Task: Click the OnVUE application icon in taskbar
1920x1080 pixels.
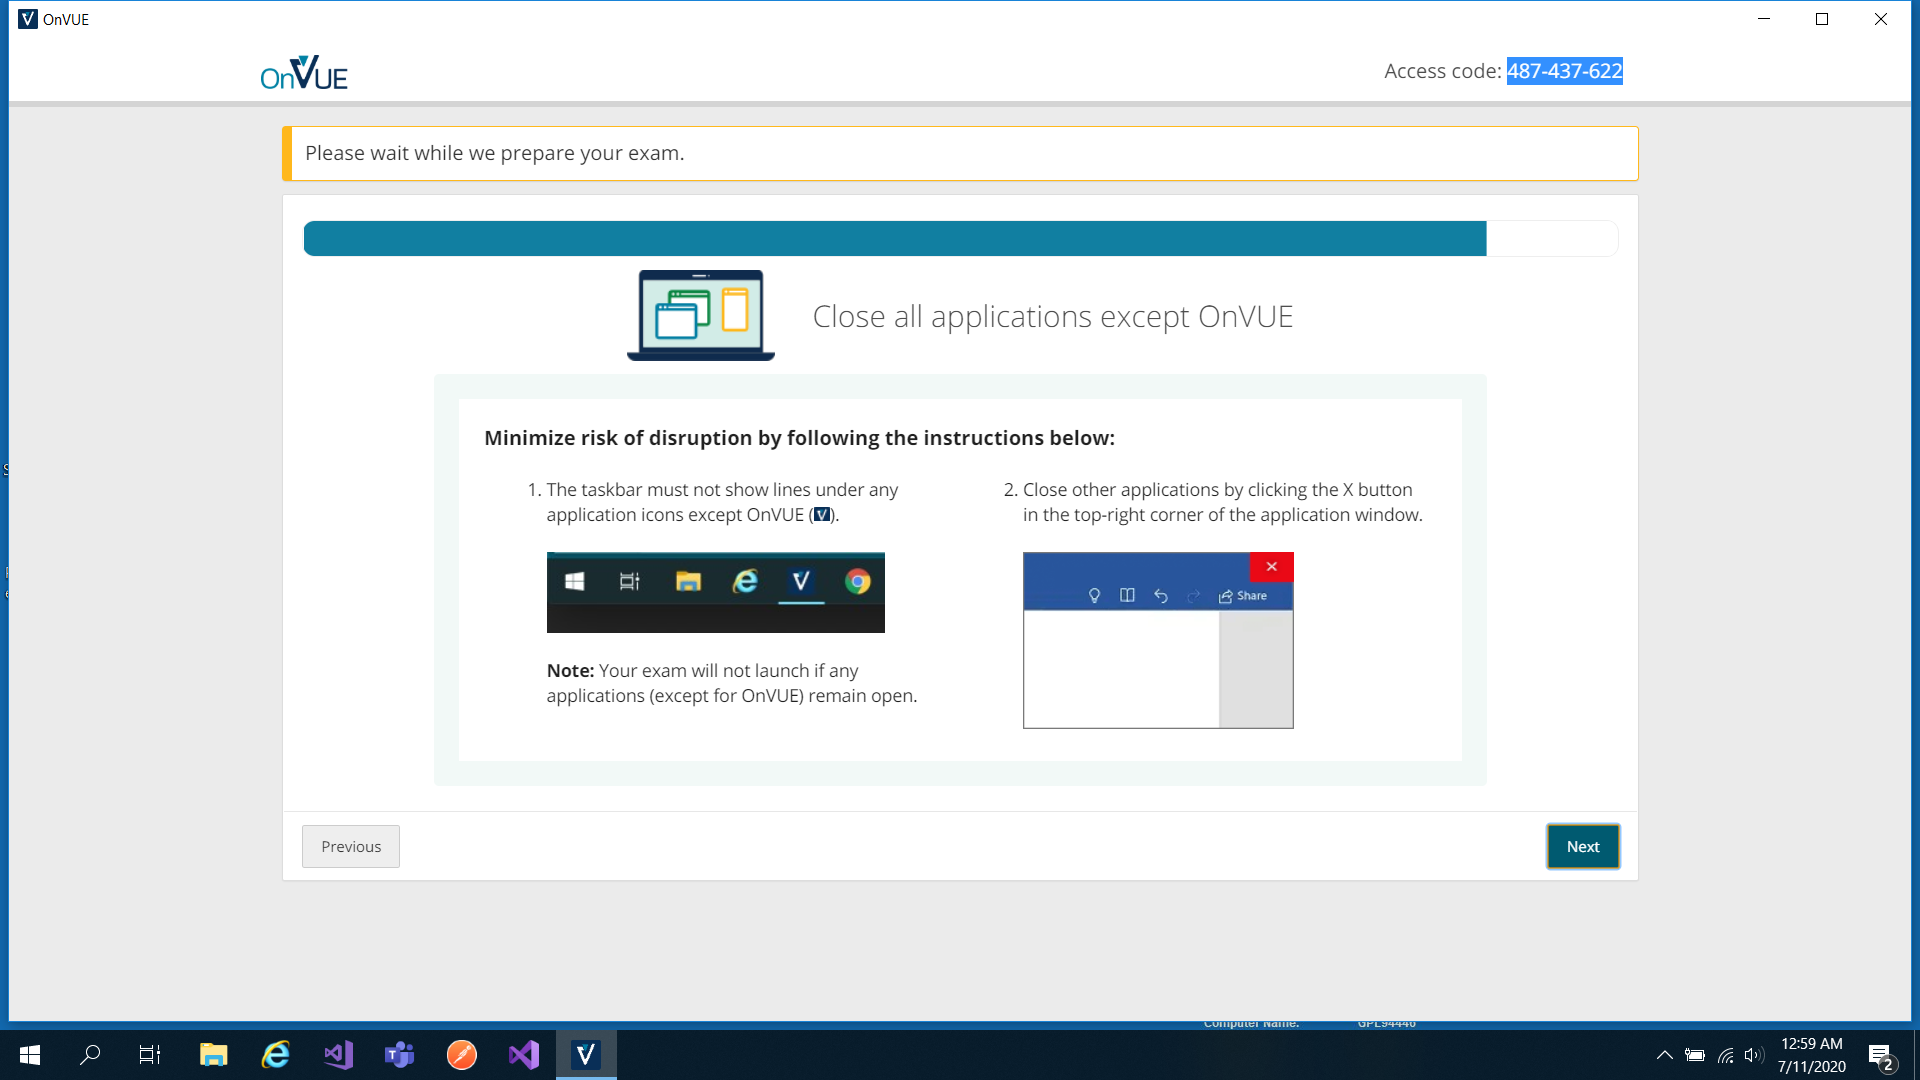Action: pyautogui.click(x=585, y=1054)
